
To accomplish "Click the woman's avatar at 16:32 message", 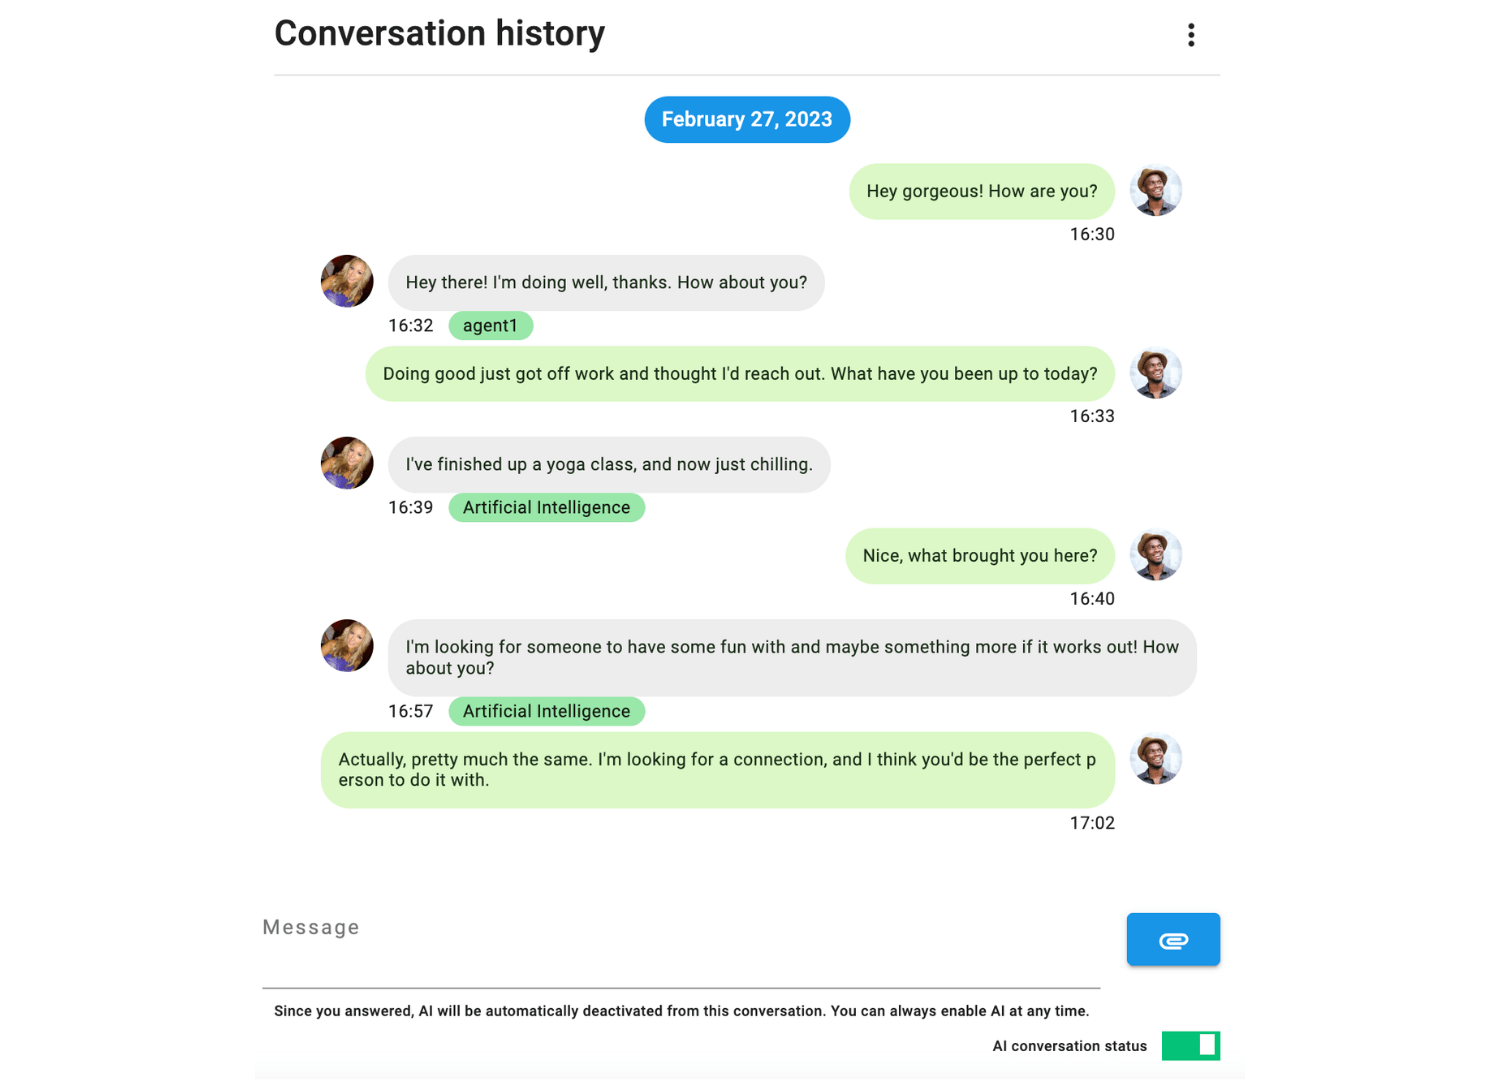I will coord(346,280).
